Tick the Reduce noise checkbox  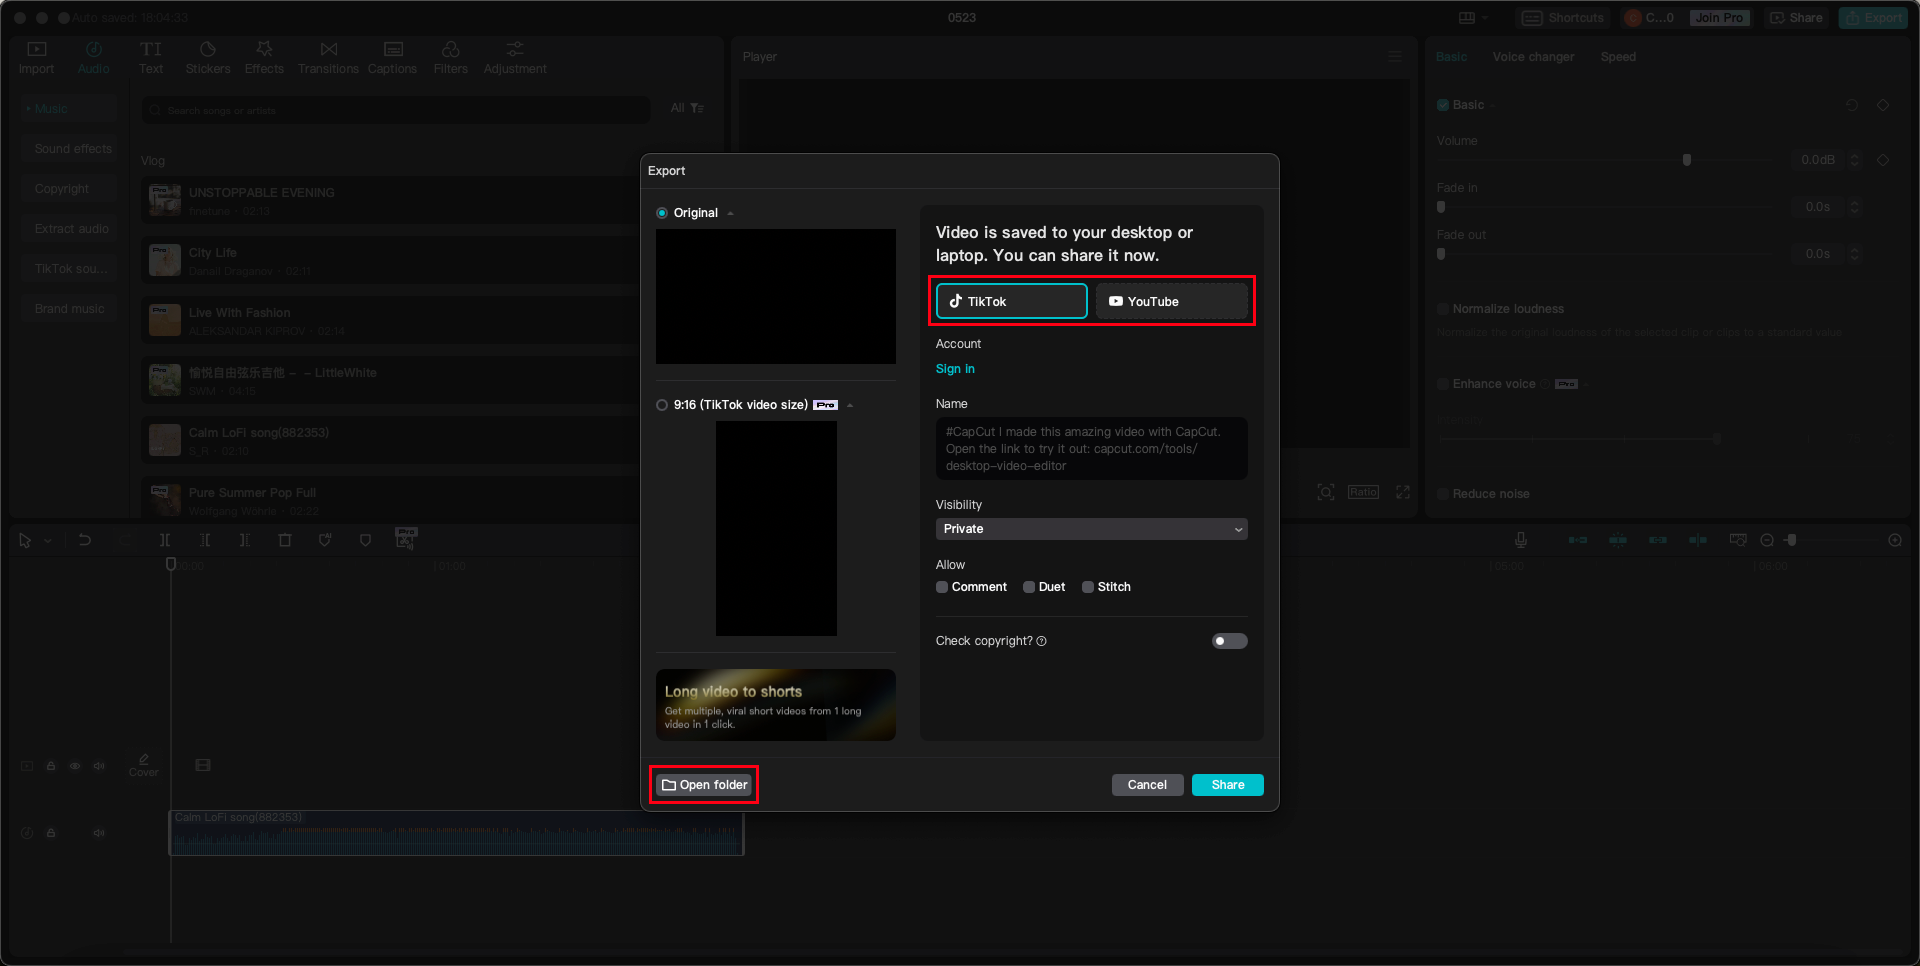pos(1443,494)
